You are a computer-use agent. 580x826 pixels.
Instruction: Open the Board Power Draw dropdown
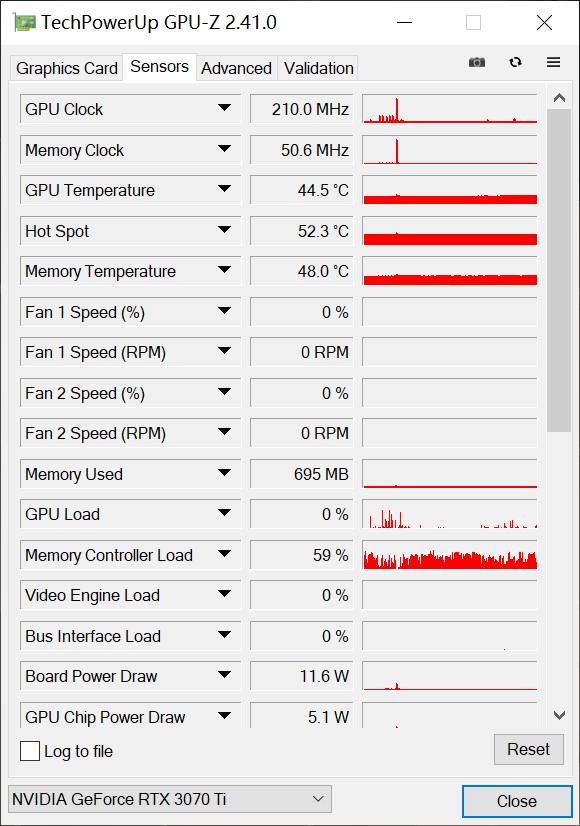225,676
